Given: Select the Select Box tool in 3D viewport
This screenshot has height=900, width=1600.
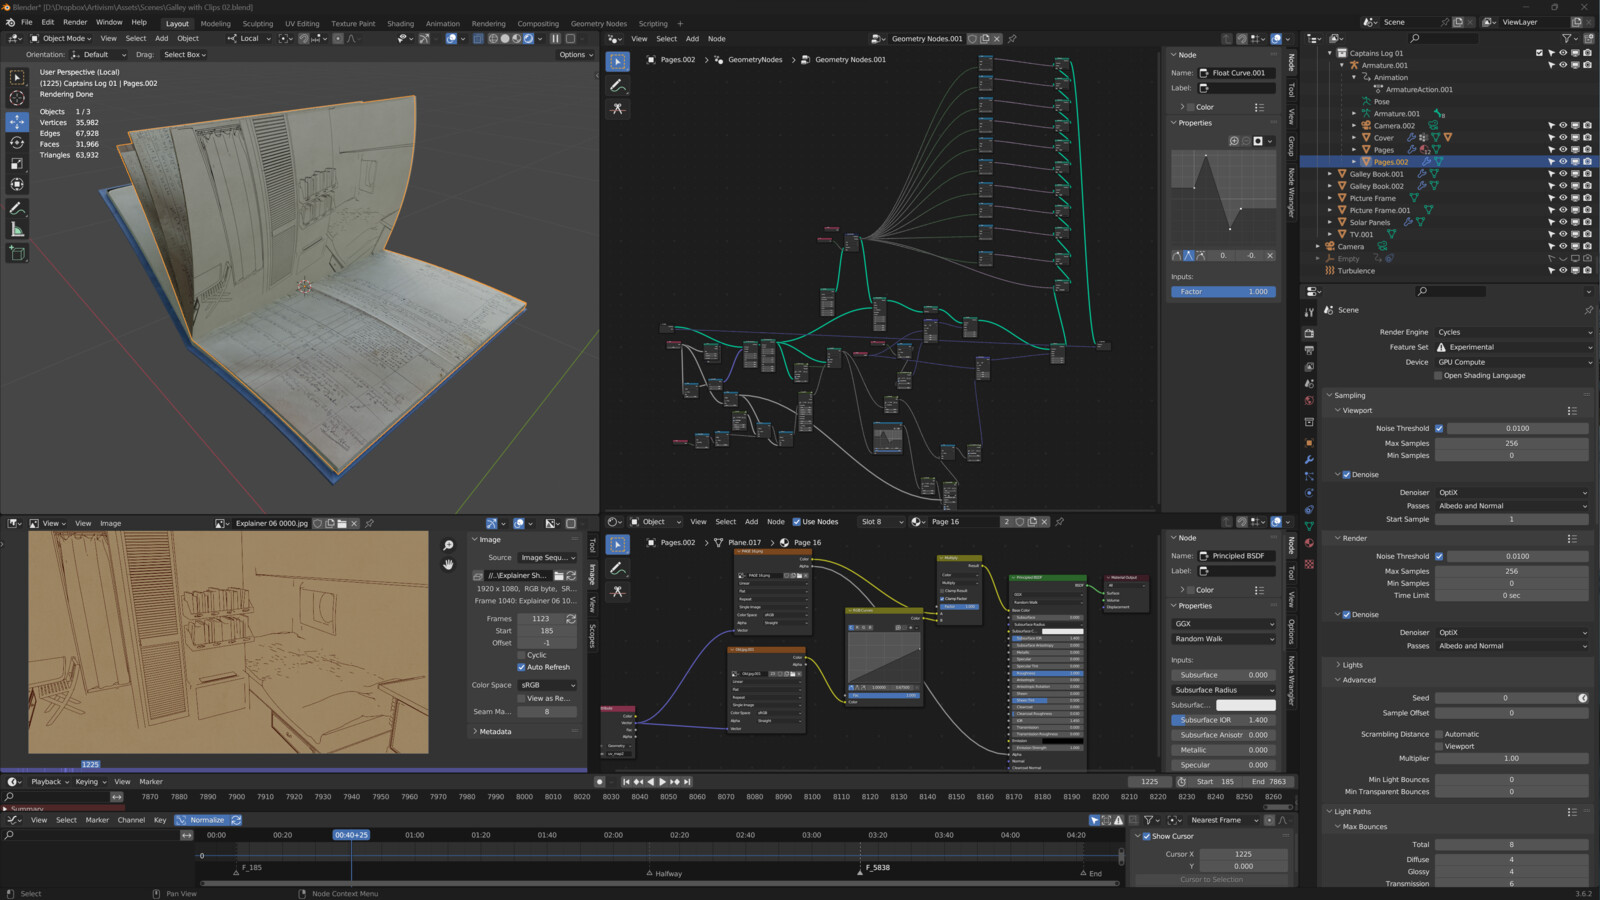Looking at the screenshot, I should point(17,77).
